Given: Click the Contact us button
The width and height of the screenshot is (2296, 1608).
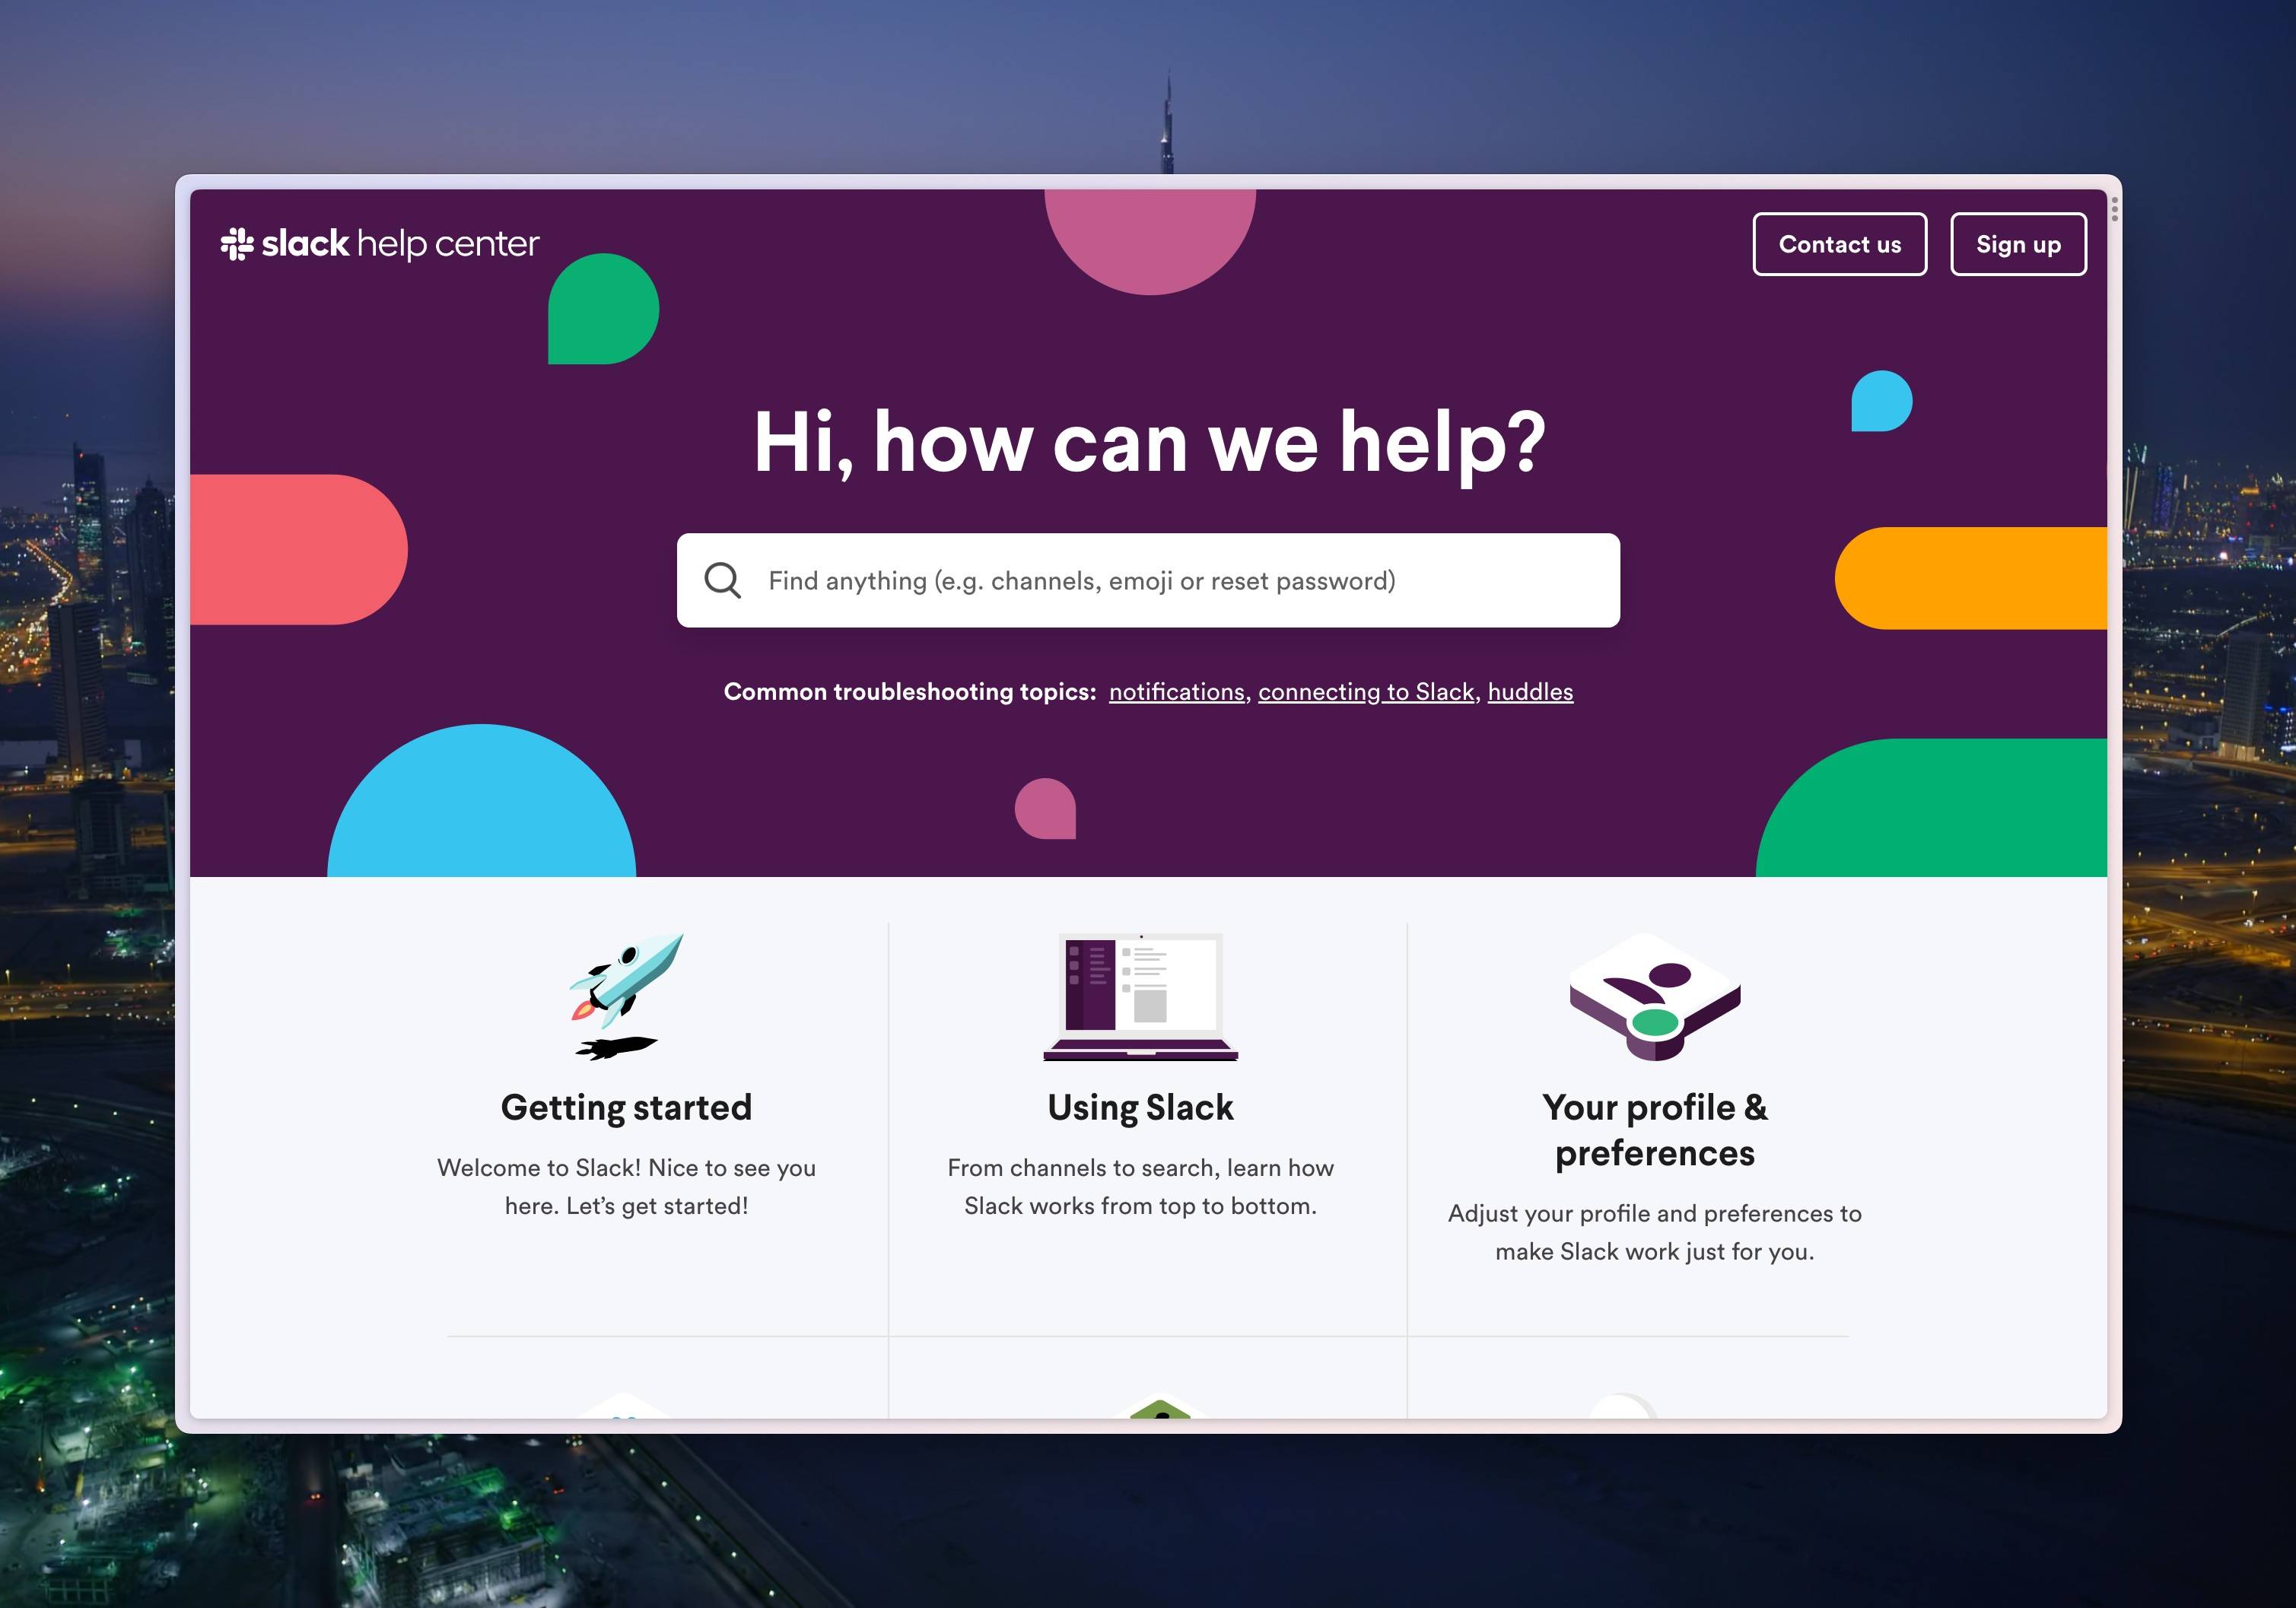Looking at the screenshot, I should point(1837,243).
